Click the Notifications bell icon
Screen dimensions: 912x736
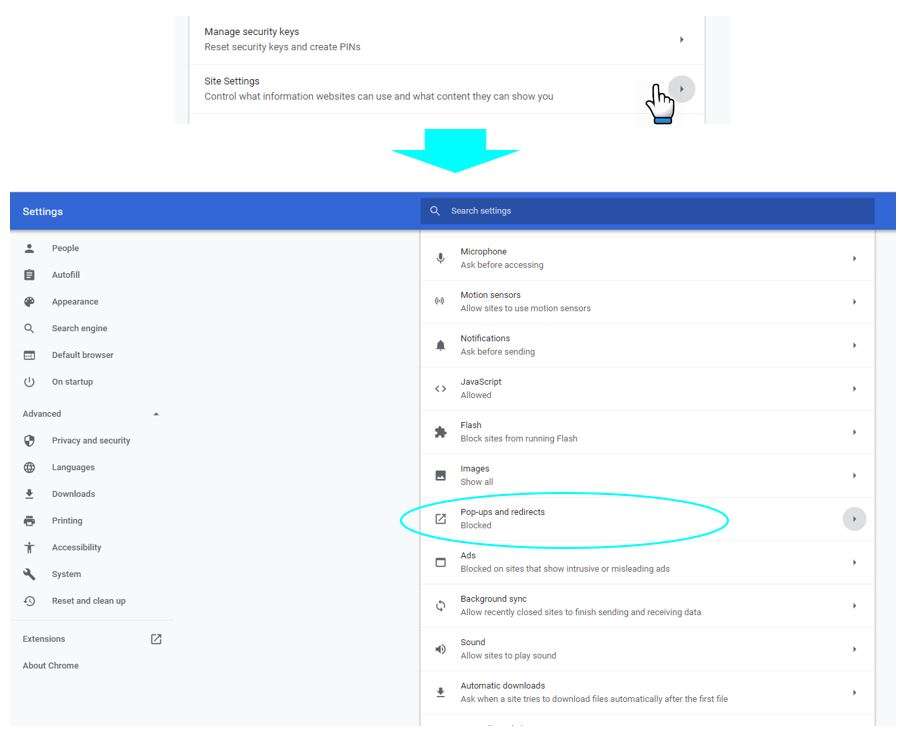coord(441,345)
